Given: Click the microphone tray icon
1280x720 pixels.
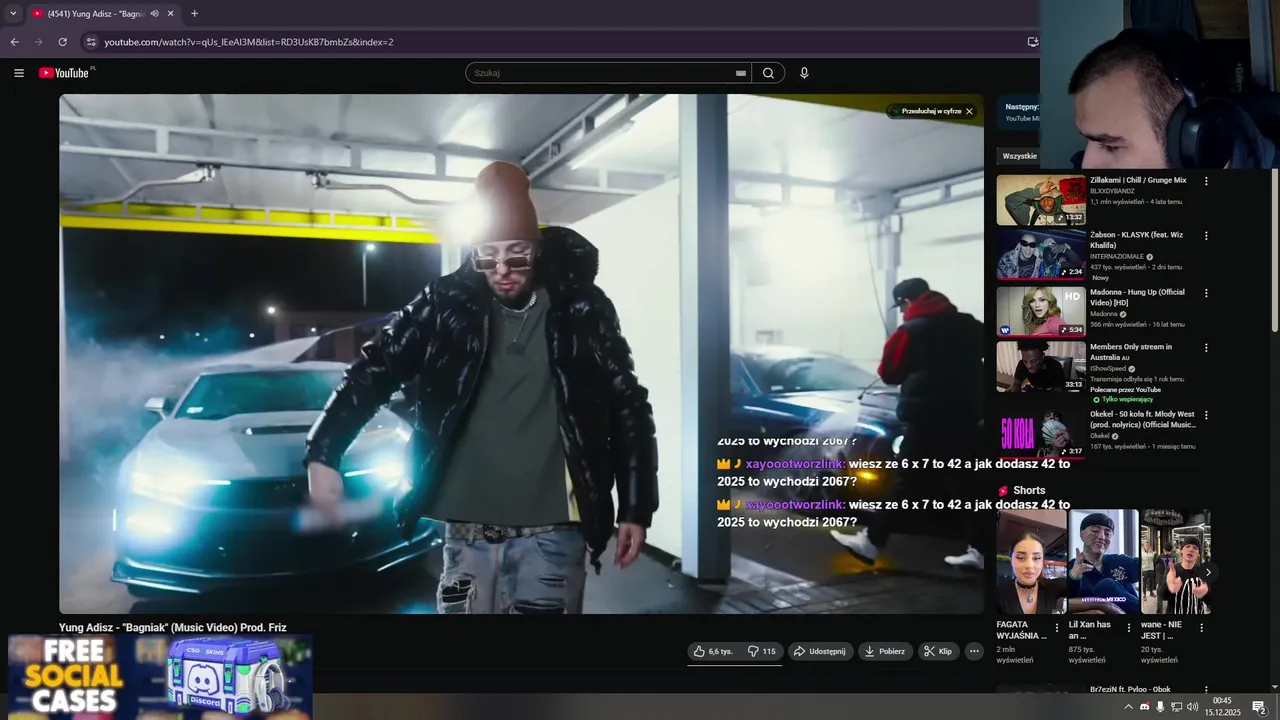Looking at the screenshot, I should point(1160,707).
